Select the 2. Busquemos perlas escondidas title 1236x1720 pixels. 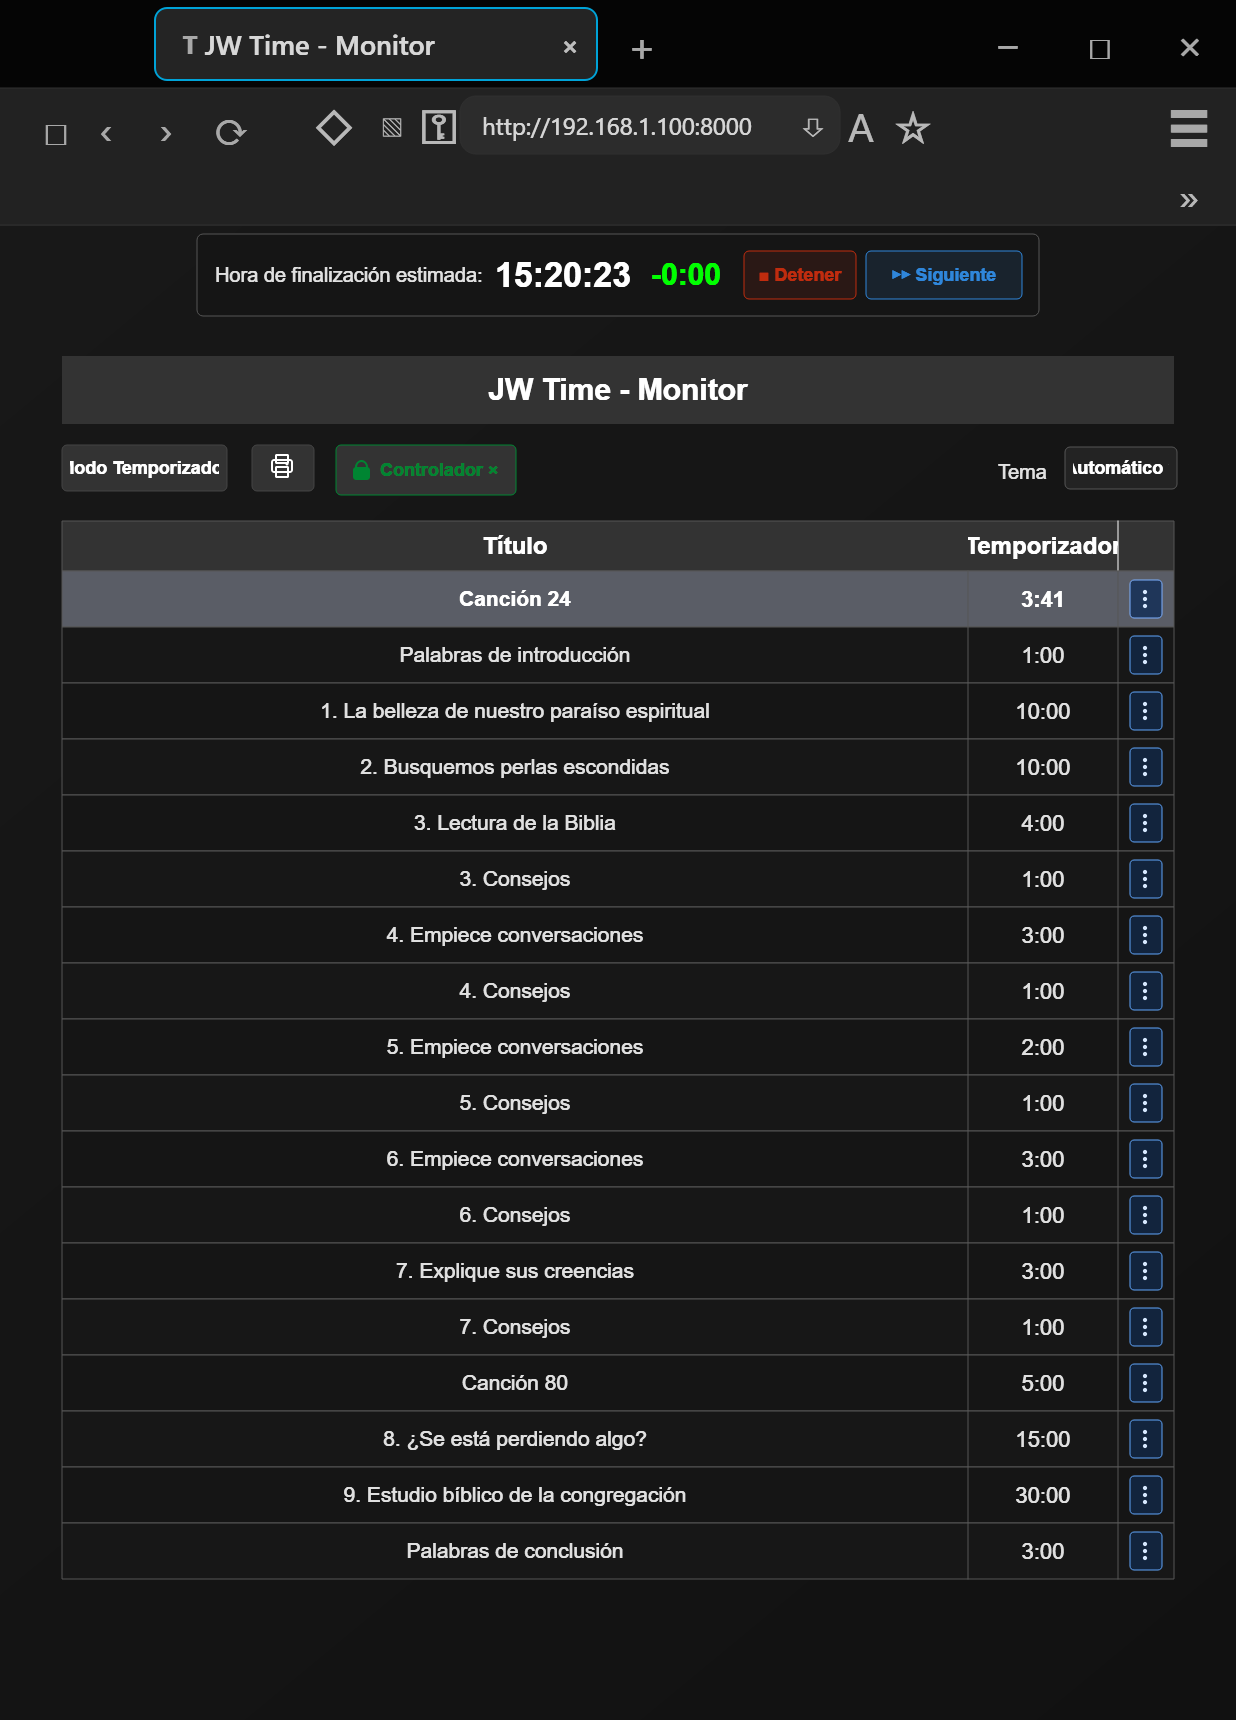click(x=515, y=767)
